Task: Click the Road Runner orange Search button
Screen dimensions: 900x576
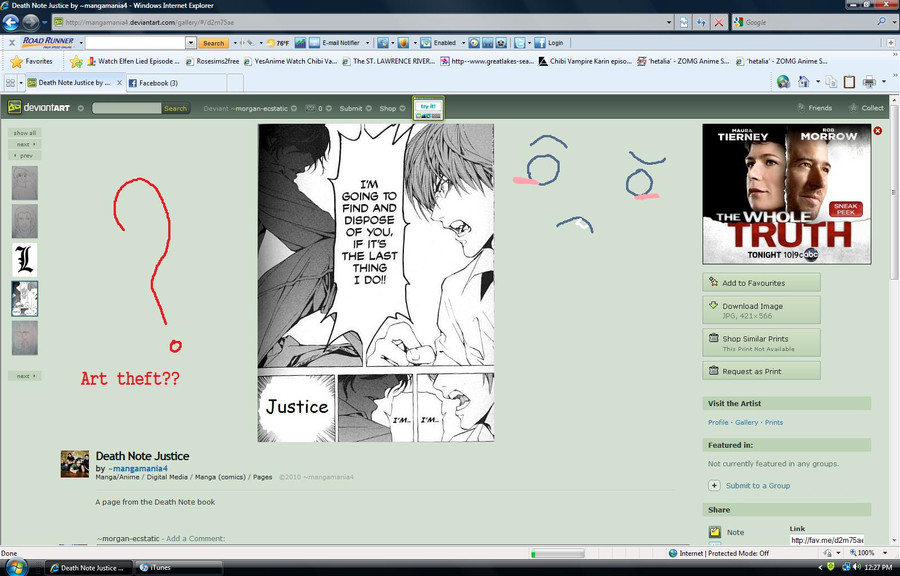Action: (214, 43)
